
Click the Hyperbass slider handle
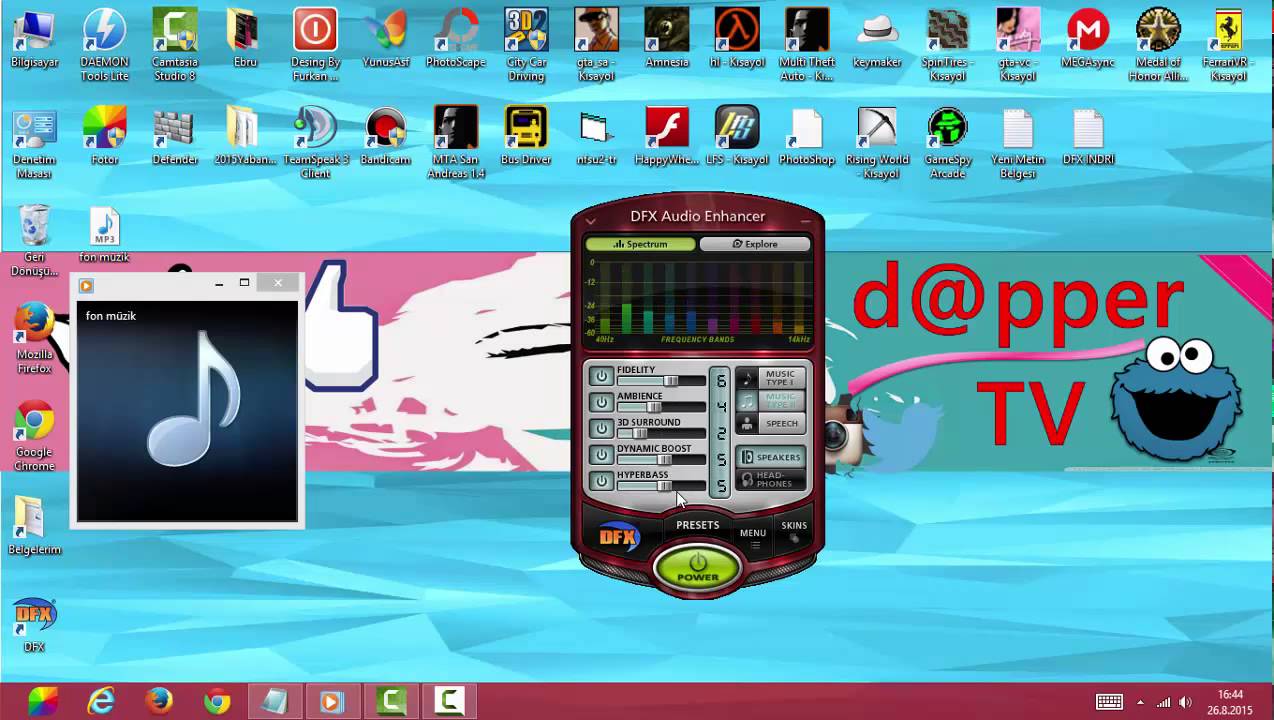[x=664, y=486]
